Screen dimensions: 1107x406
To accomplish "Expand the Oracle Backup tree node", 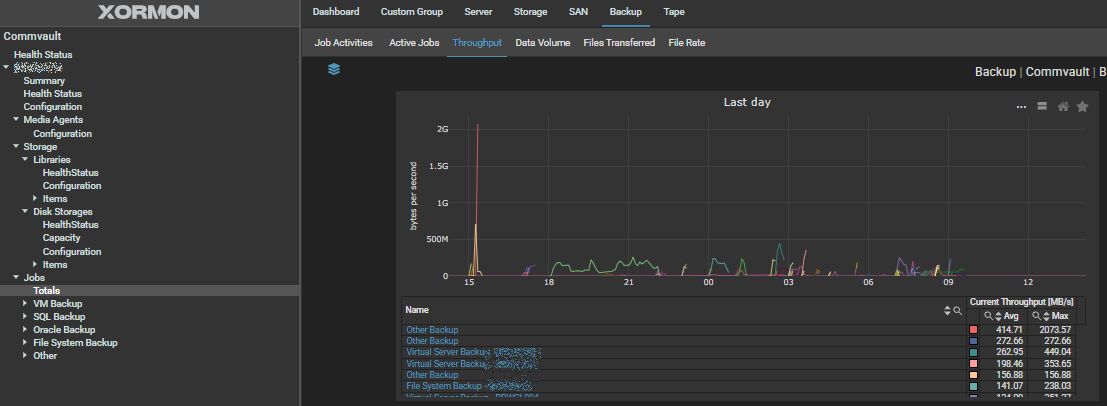I will (x=26, y=330).
